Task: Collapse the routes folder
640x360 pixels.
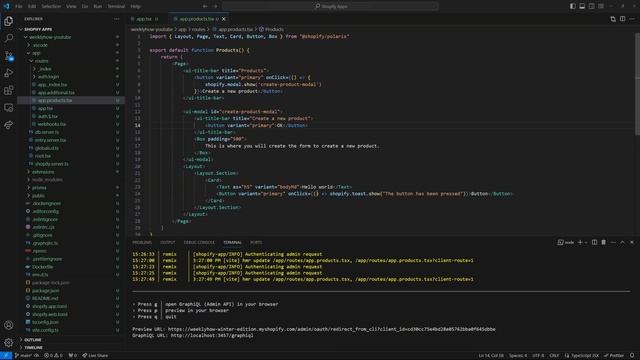Action: tap(41, 61)
